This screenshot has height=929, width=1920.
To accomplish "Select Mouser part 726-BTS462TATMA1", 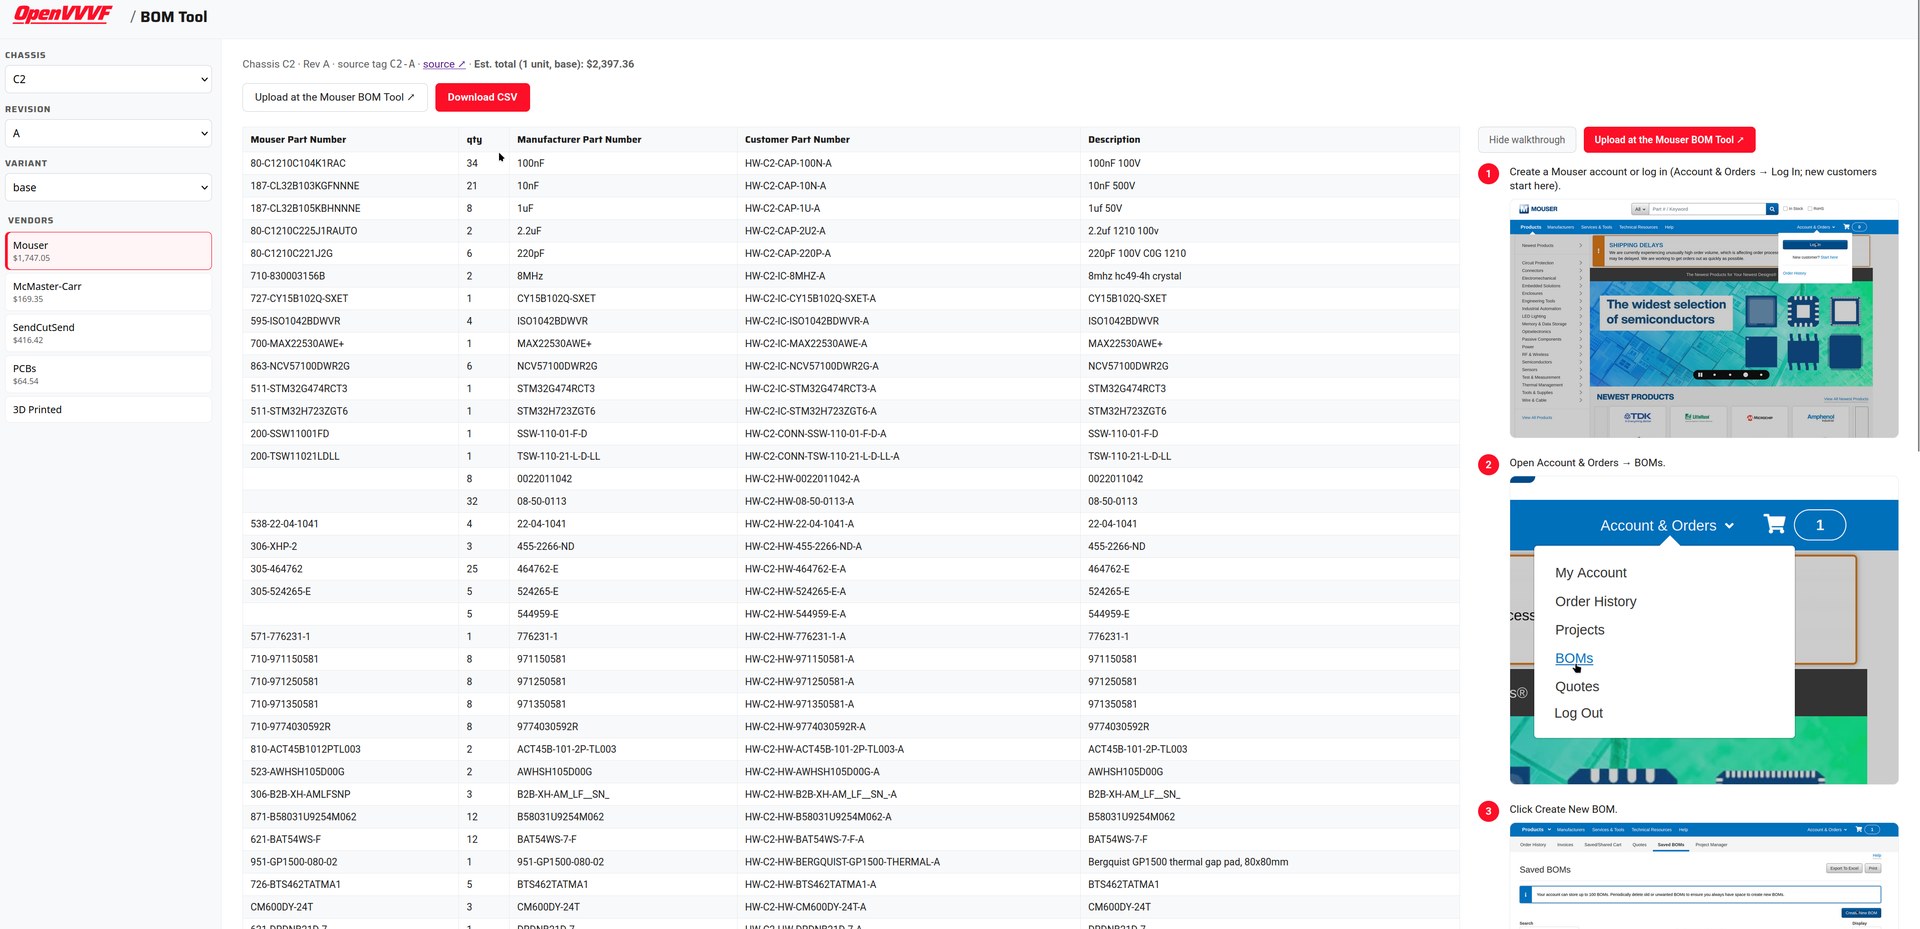I will (296, 884).
